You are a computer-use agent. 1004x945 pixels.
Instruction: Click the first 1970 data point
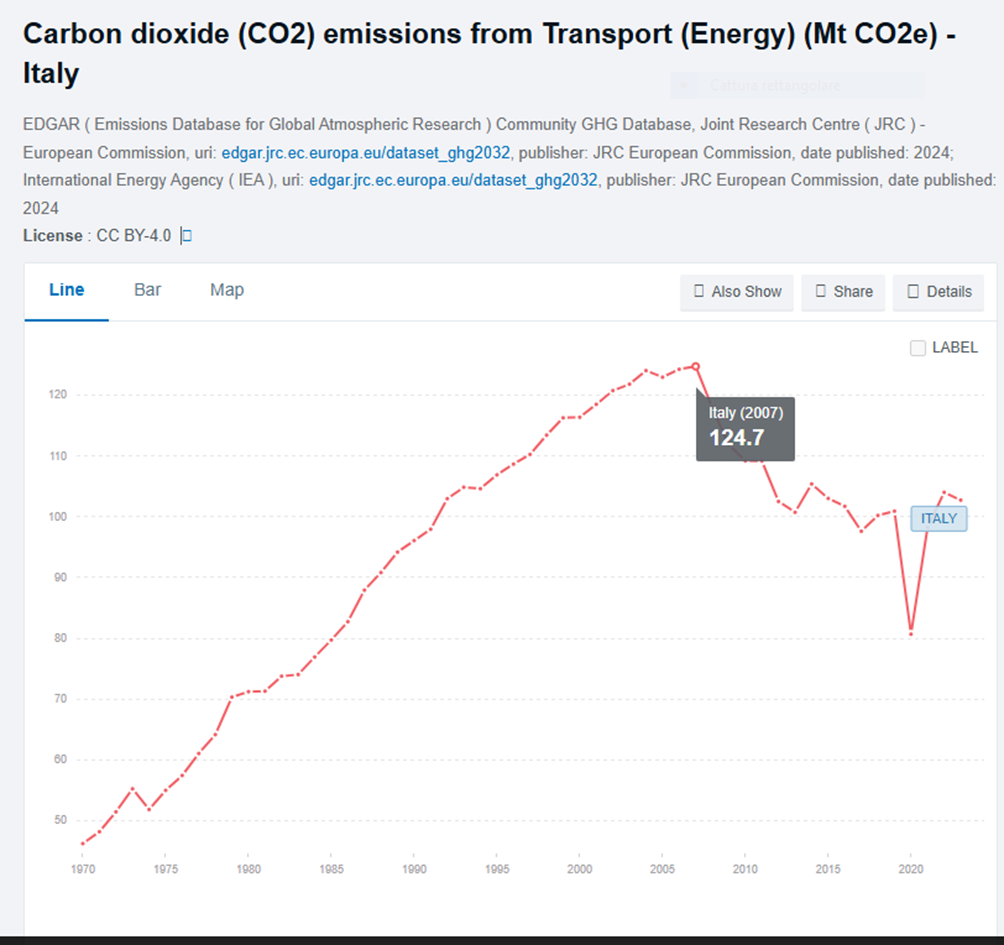[x=82, y=843]
